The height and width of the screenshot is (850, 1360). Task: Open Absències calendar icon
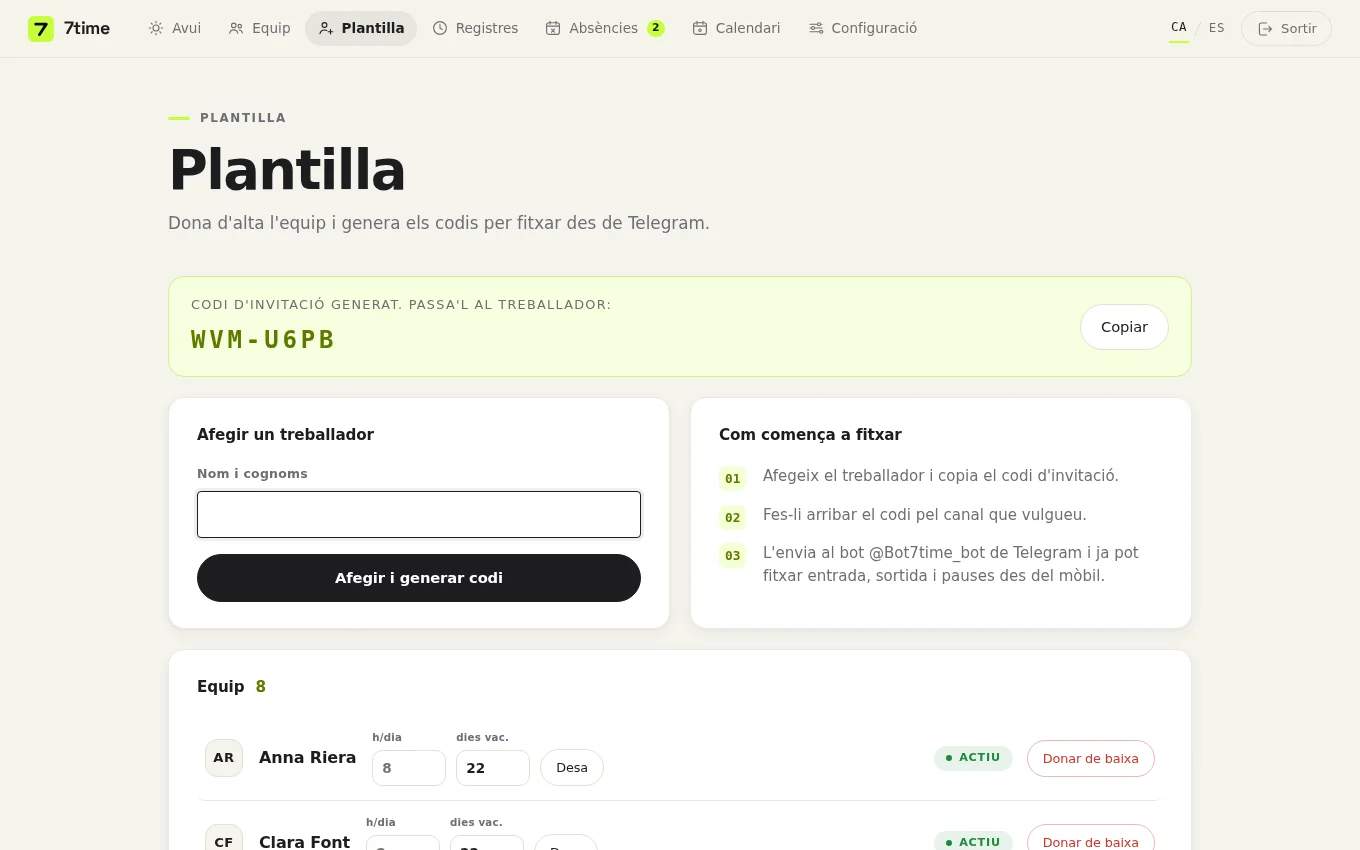(x=553, y=28)
